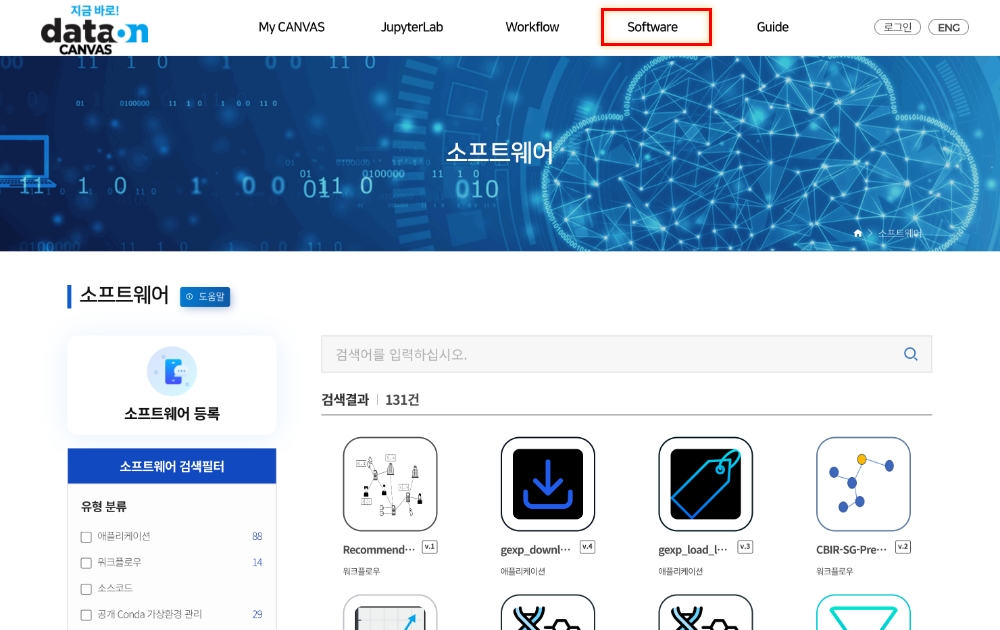Click the gexp_downl… software title
The width and height of the screenshot is (1000, 630).
(536, 549)
